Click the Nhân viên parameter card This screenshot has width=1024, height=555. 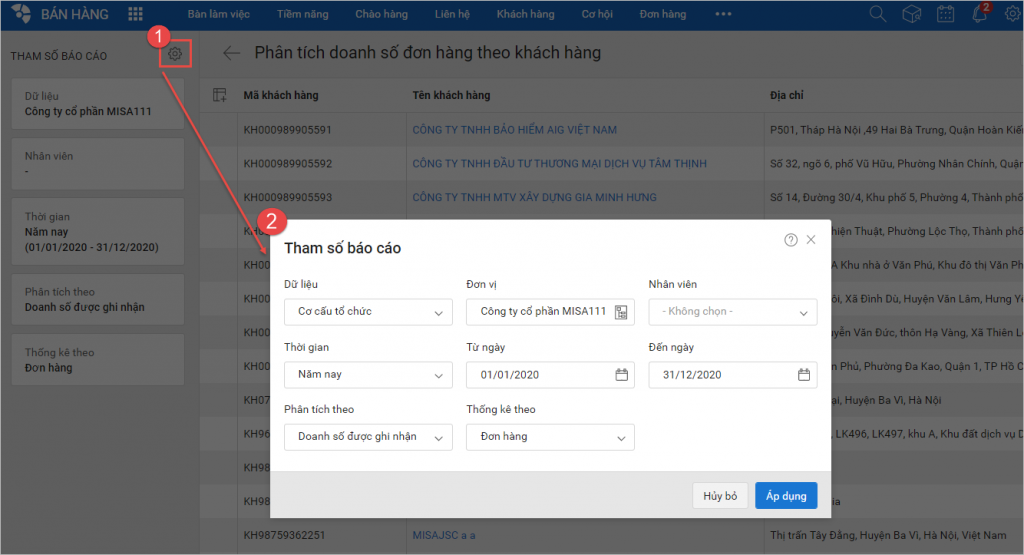(x=97, y=164)
